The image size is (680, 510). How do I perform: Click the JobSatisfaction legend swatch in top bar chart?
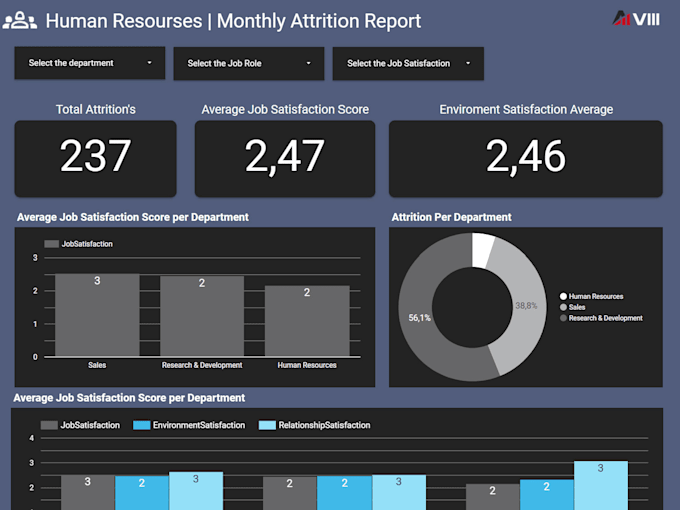pyautogui.click(x=52, y=244)
